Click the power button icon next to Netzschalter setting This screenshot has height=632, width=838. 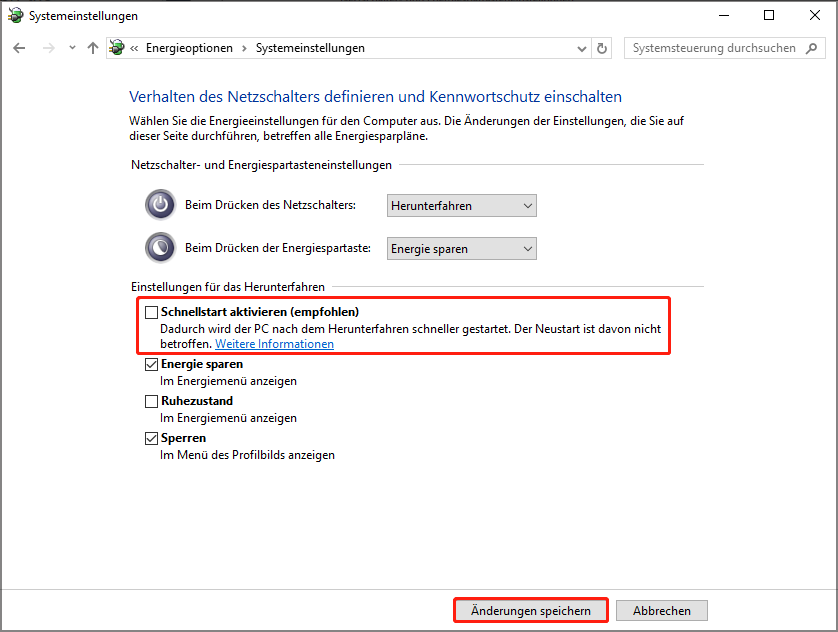[x=160, y=204]
